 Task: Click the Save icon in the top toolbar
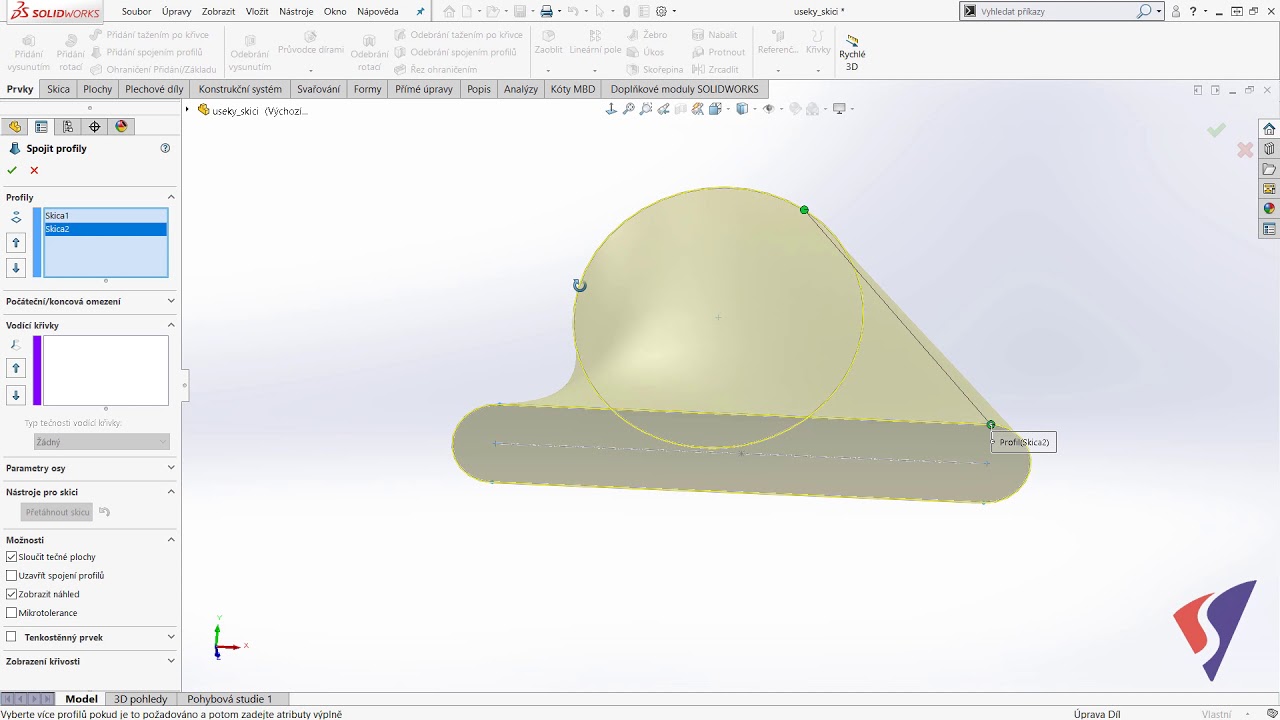[x=520, y=12]
